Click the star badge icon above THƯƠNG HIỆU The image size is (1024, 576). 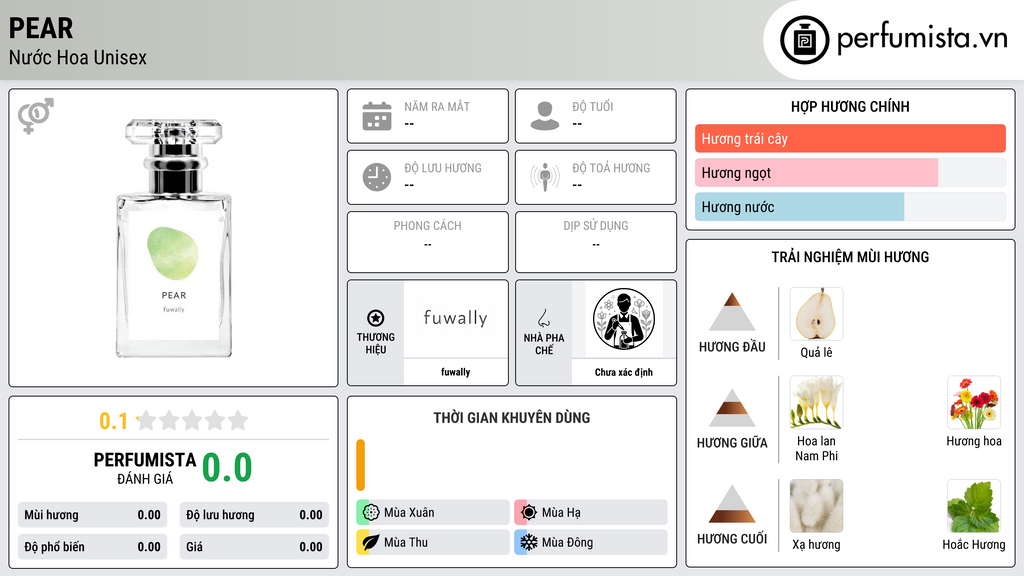(376, 318)
